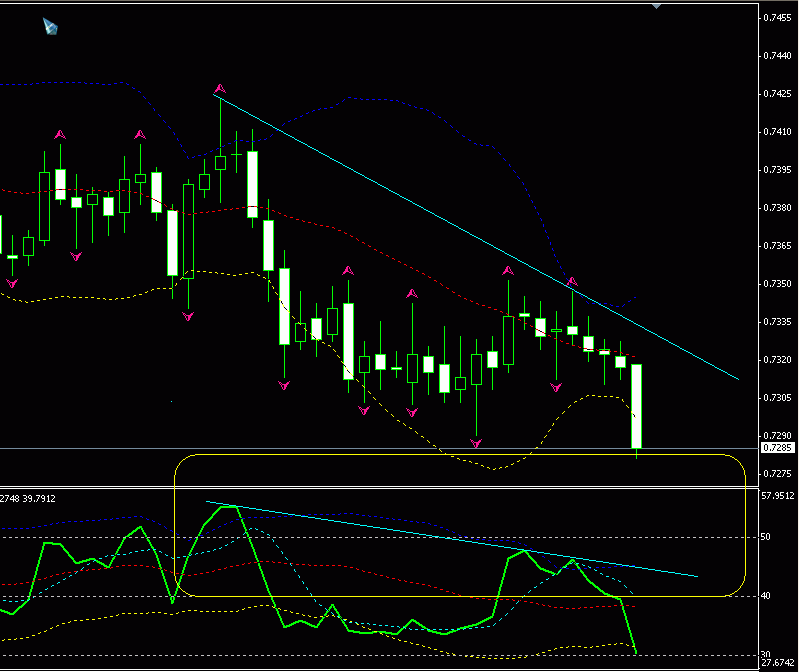Click the chart shift triangle marker at top
Viewport: 800px width, 672px height.
tap(656, 6)
